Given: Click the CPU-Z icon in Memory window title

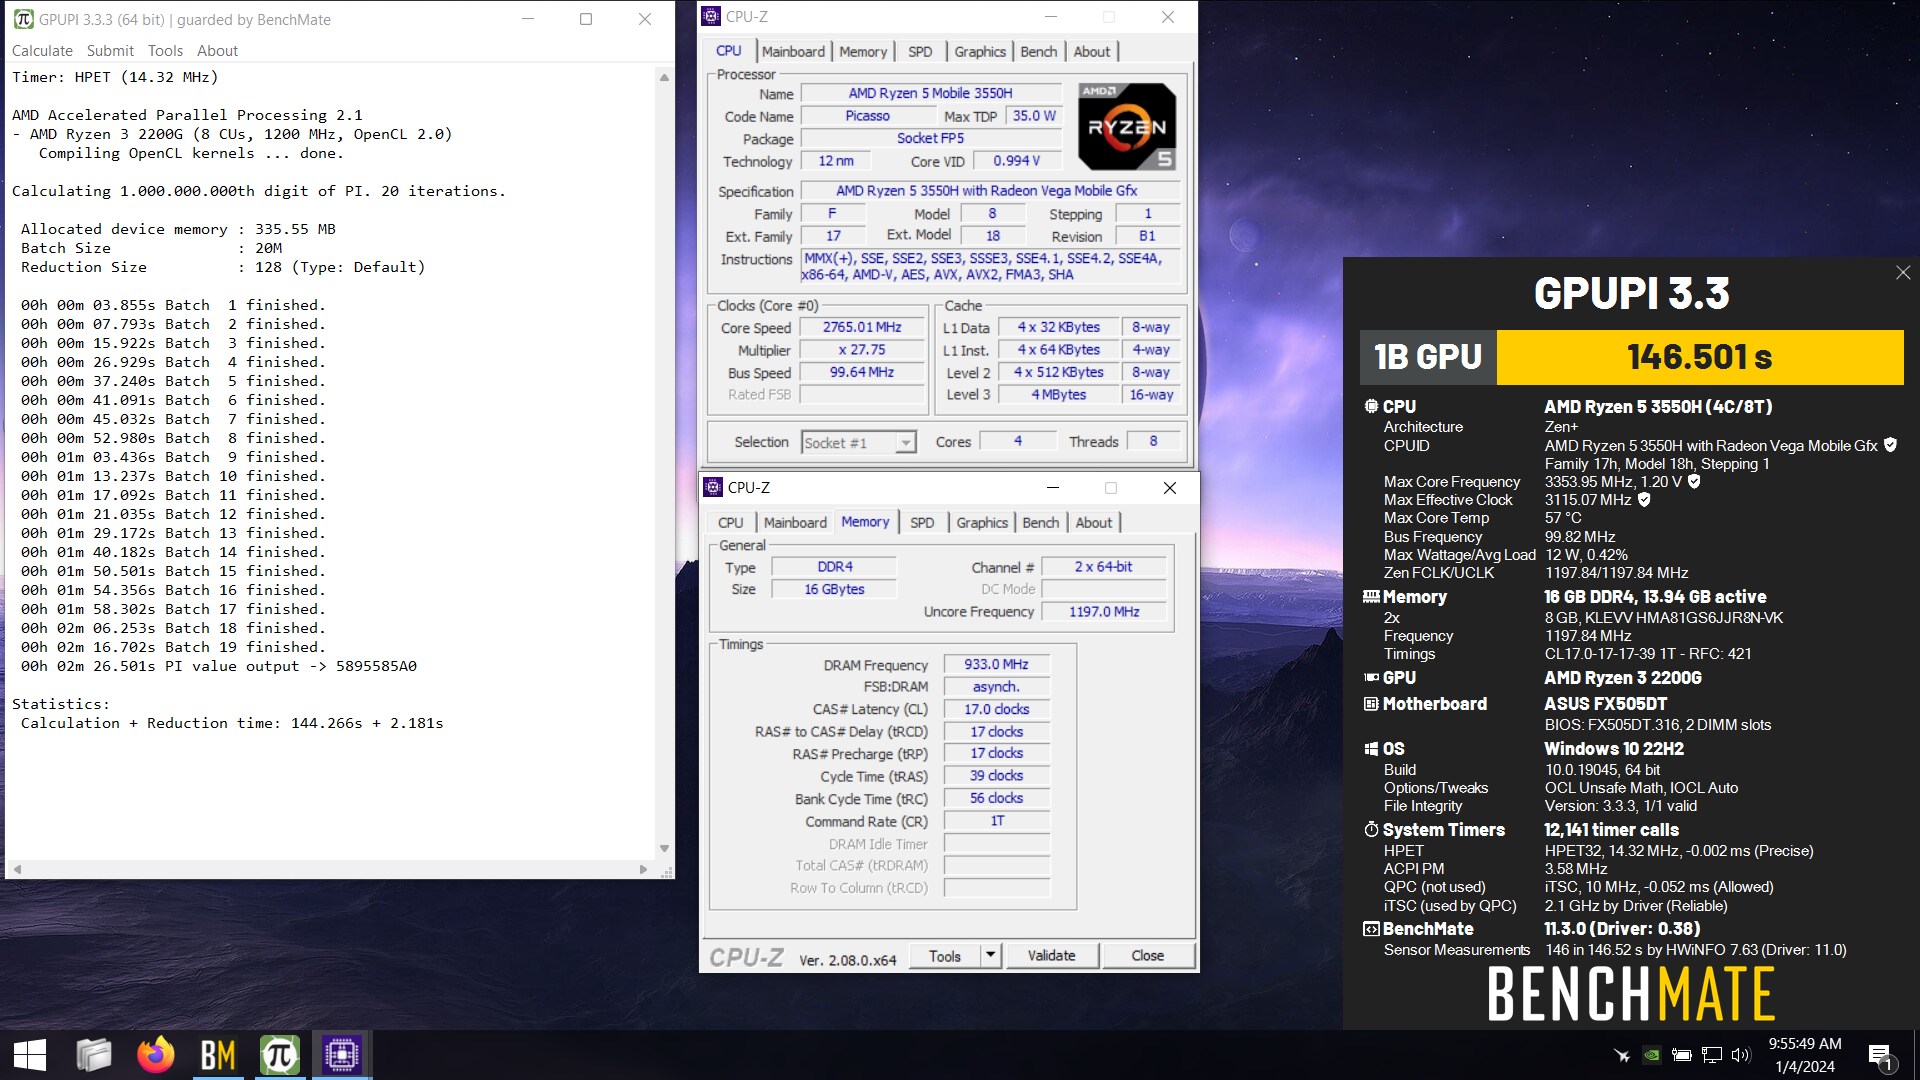Looking at the screenshot, I should (713, 487).
